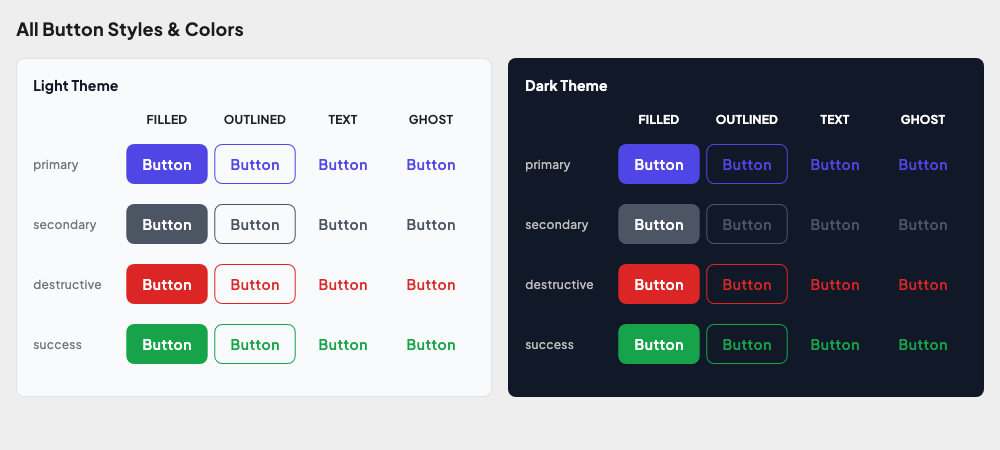Viewport: 1000px width, 450px height.
Task: Activate the dark theme text success button
Action: pyautogui.click(x=835, y=344)
